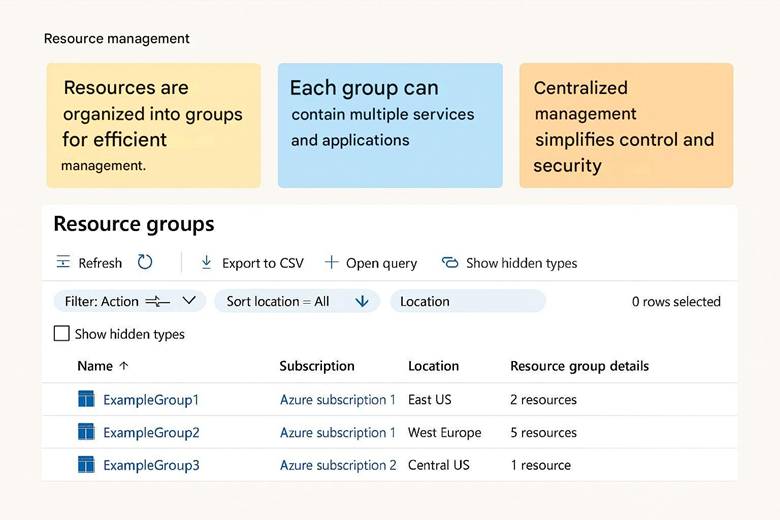
Task: Click the Show hidden types toolbar icon
Action: click(x=450, y=263)
